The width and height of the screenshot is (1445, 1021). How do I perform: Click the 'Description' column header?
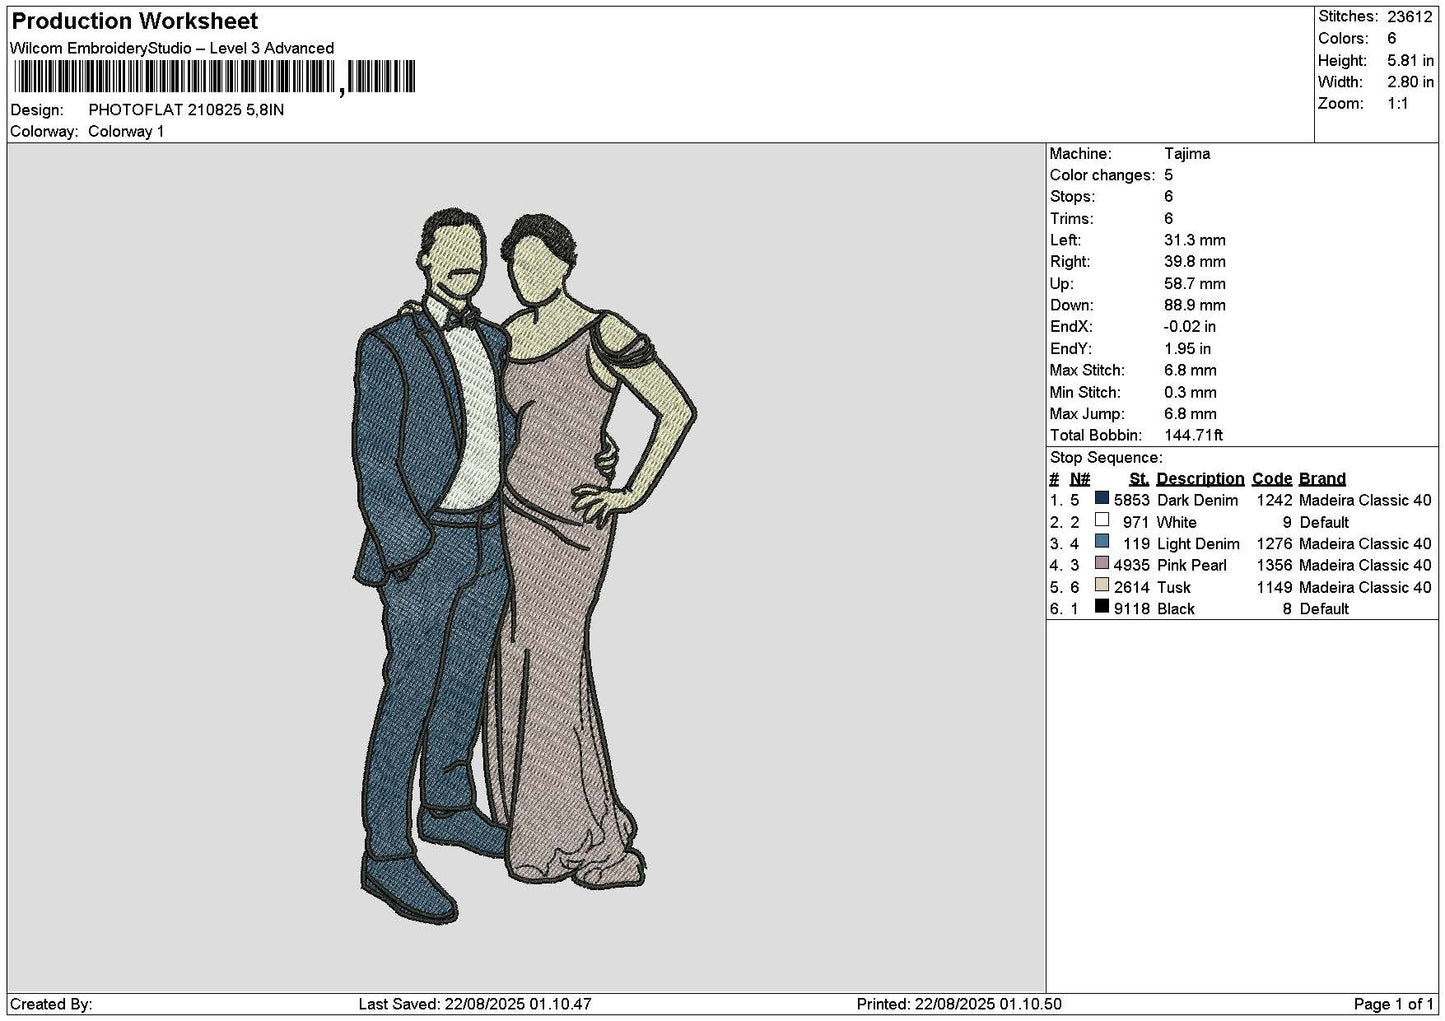coord(1200,479)
